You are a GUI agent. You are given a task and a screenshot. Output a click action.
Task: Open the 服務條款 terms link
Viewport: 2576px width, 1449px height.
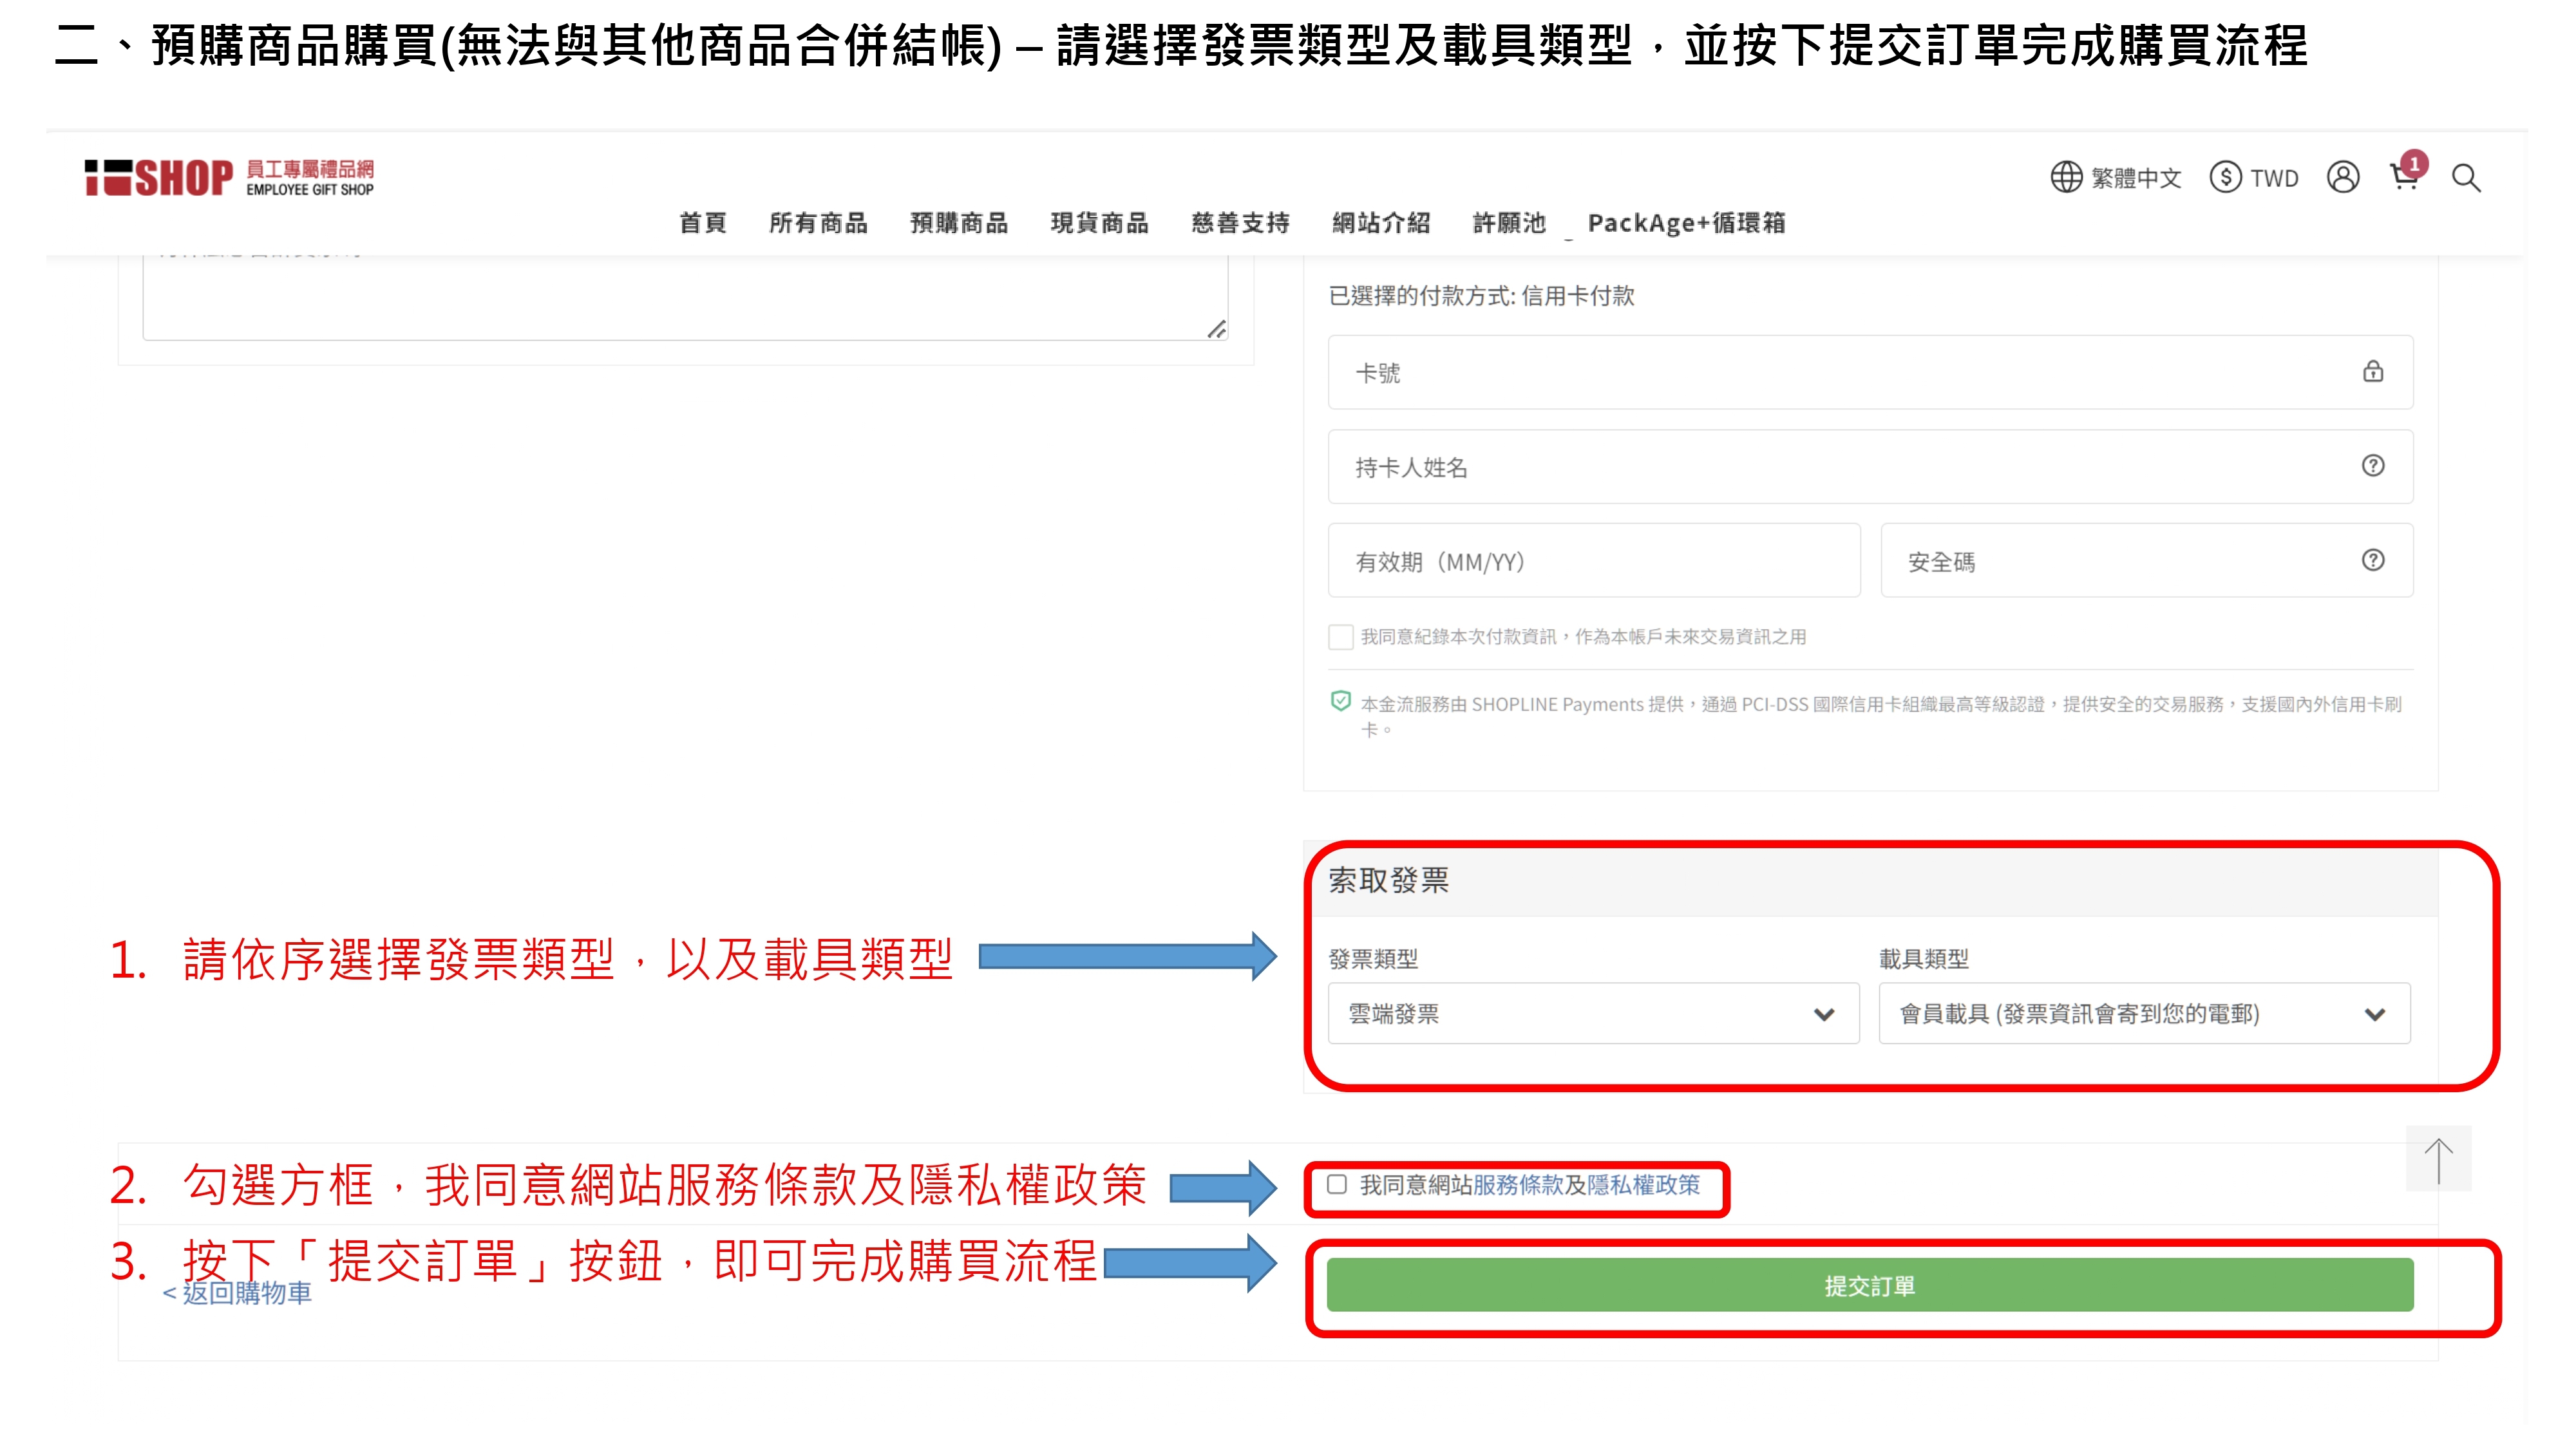pyautogui.click(x=1518, y=1184)
